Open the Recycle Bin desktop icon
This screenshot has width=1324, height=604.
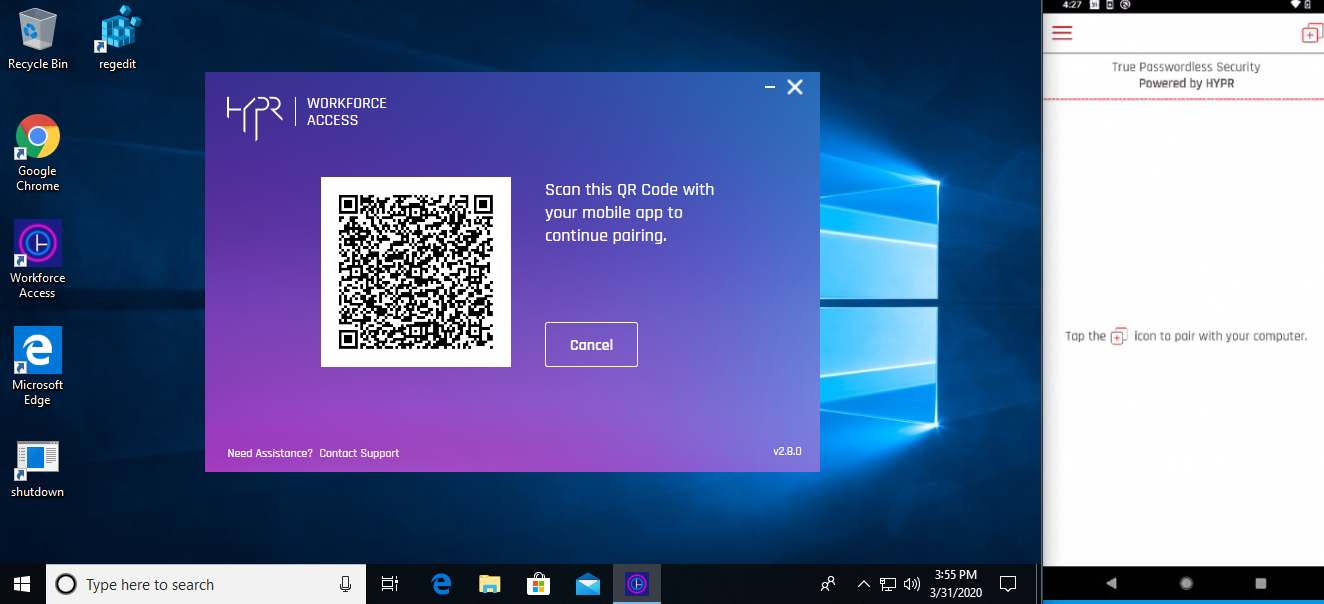point(38,40)
